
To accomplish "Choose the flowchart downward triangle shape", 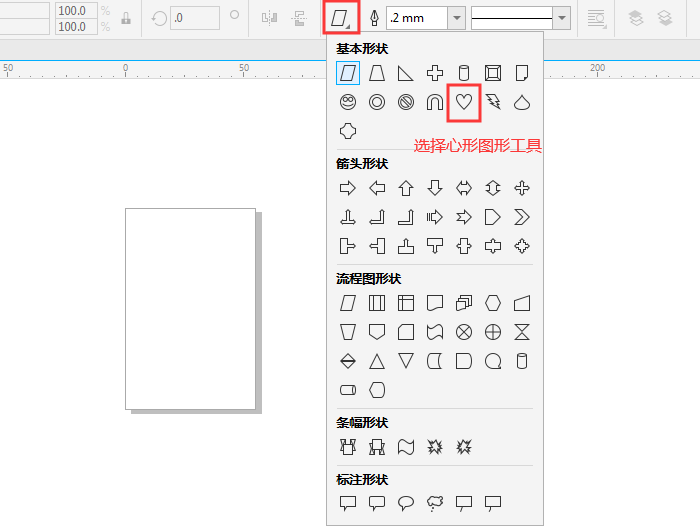I will pyautogui.click(x=406, y=361).
